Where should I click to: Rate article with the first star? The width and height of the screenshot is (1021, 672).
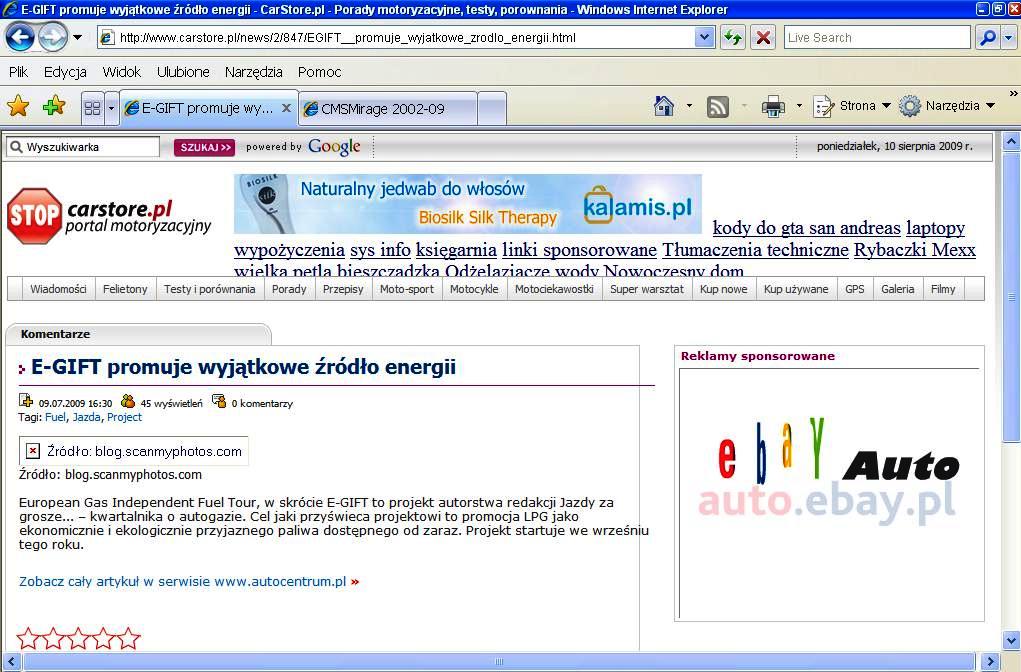28,639
